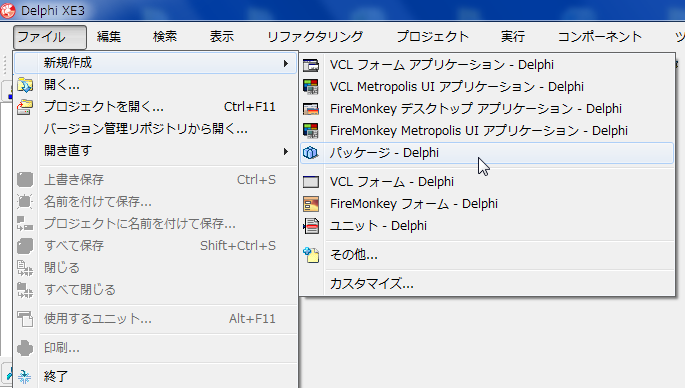This screenshot has height=388, width=685.
Task: Open the ファイル menu
Action: click(x=50, y=37)
